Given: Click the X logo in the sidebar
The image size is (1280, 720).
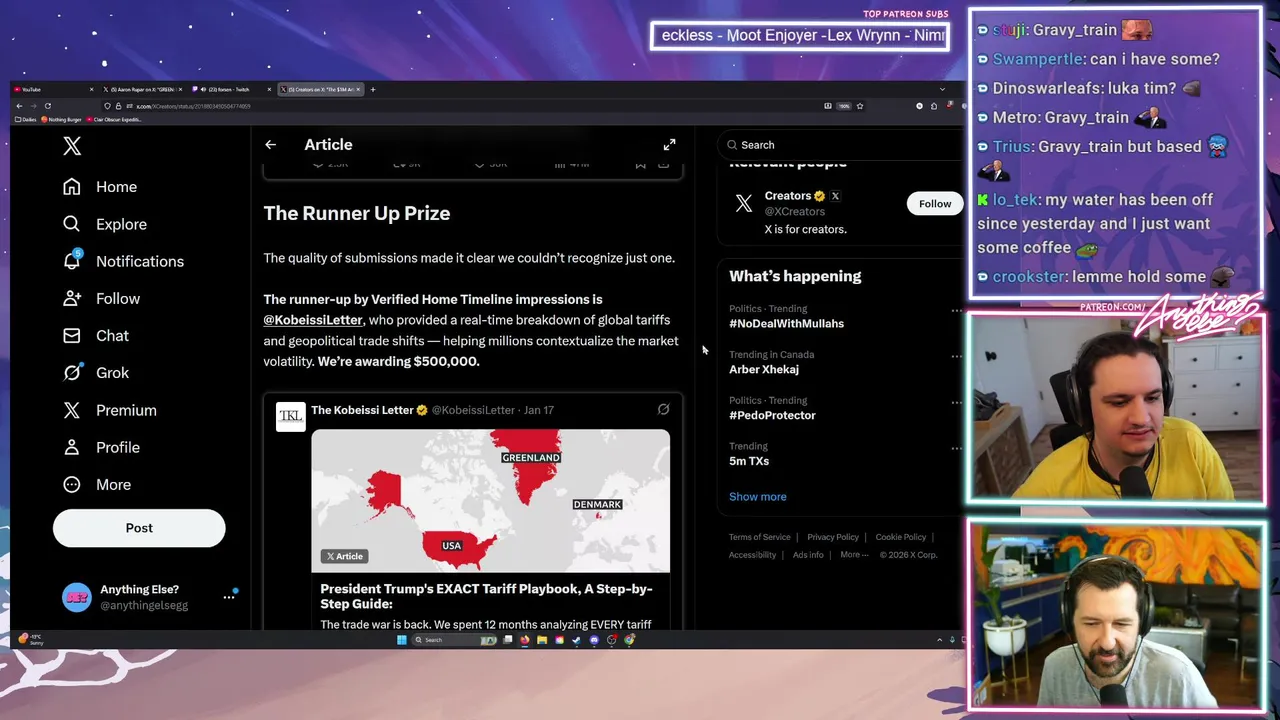Looking at the screenshot, I should [x=72, y=146].
